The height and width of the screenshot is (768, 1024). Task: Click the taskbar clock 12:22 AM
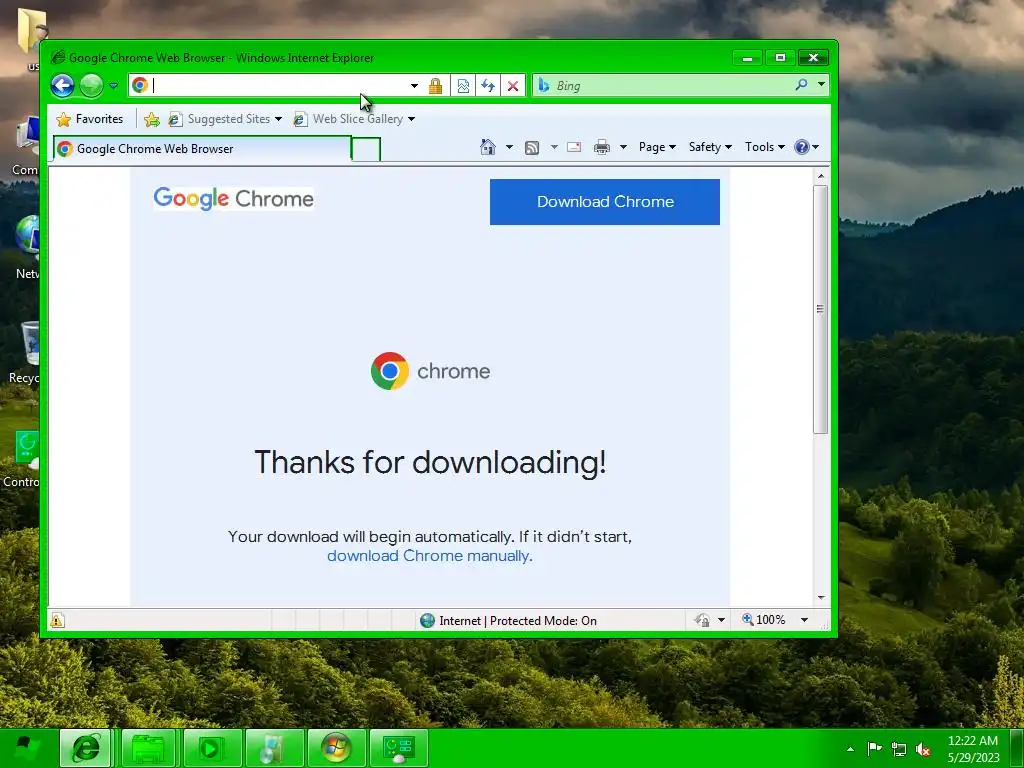tap(973, 741)
